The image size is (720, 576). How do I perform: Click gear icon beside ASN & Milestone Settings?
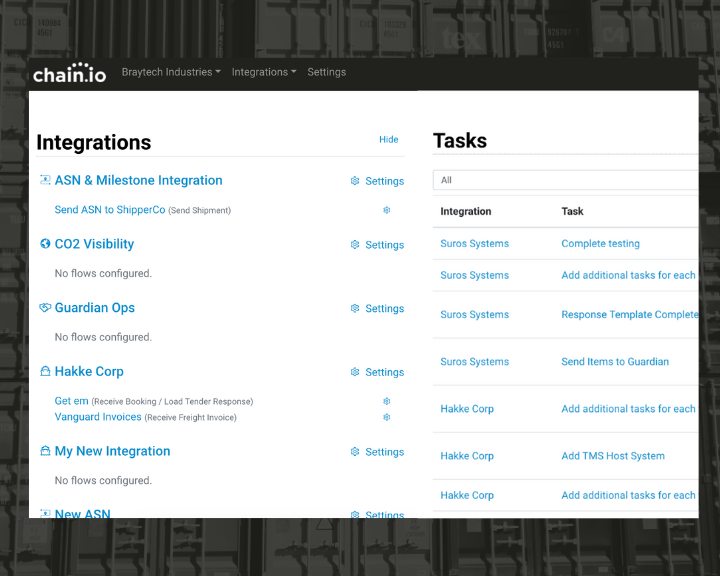click(x=355, y=181)
